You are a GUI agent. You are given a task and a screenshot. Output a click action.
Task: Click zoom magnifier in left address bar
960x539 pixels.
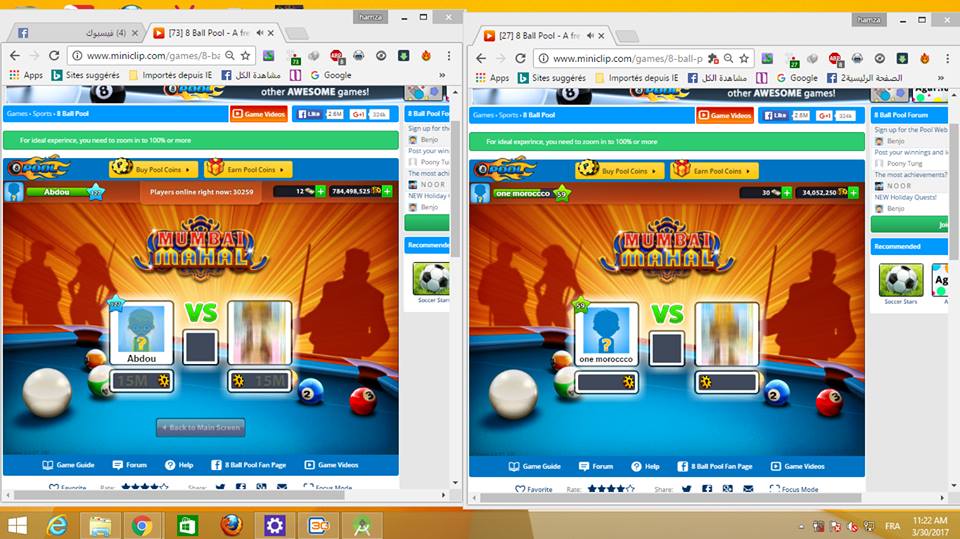click(x=230, y=56)
